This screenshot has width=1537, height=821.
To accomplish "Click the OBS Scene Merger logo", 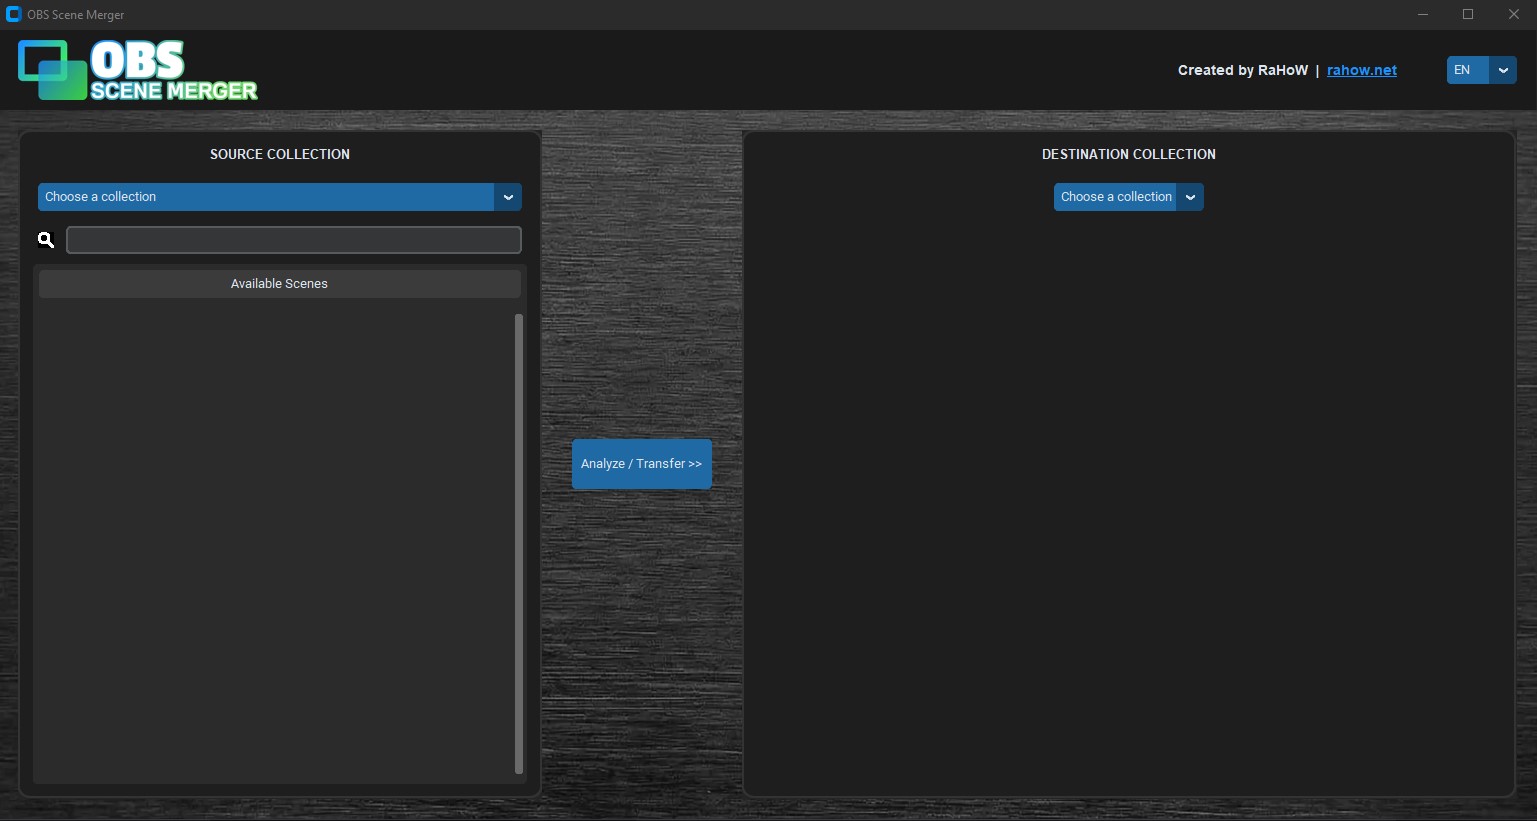I will click(x=138, y=69).
